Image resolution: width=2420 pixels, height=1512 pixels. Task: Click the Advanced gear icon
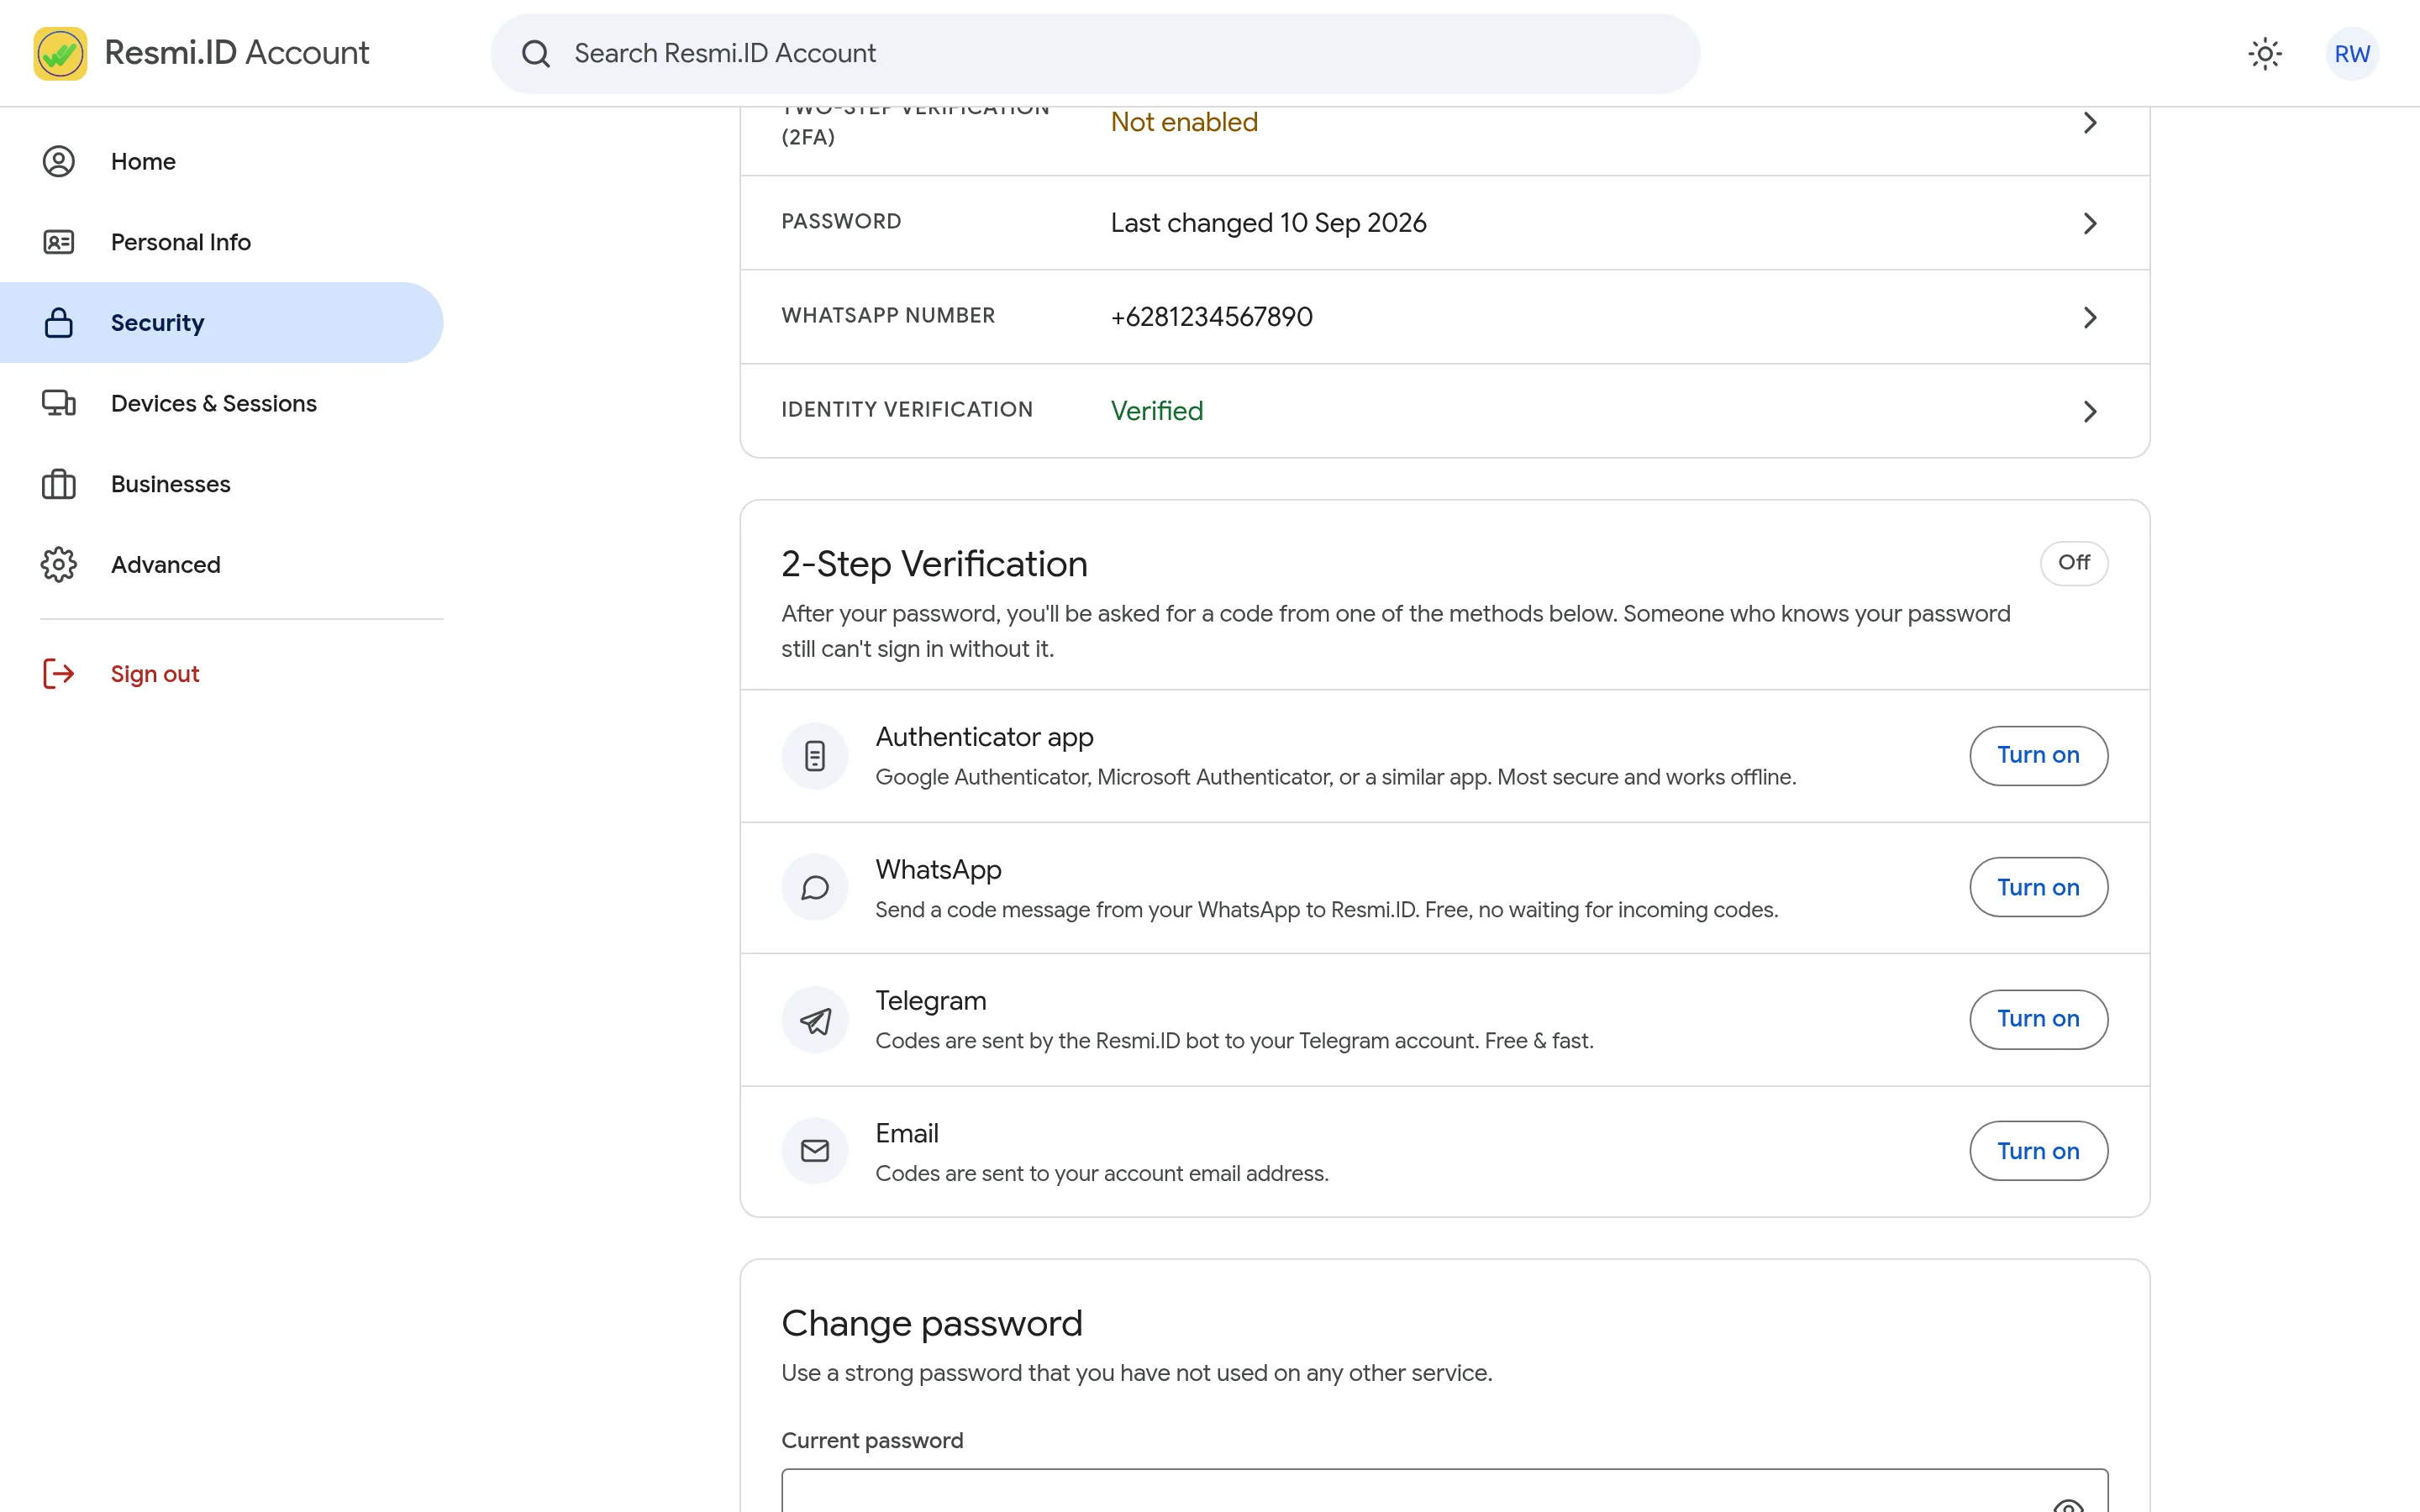tap(59, 564)
